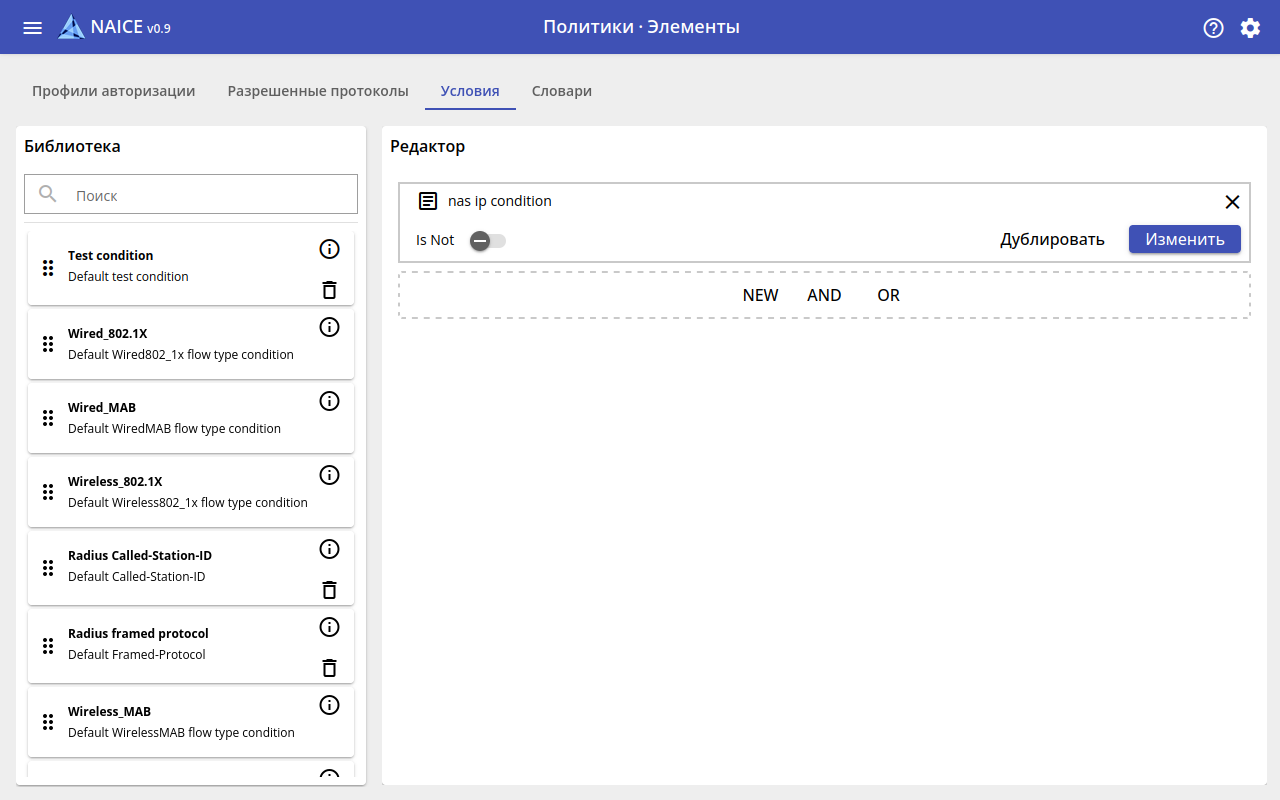
Task: Remove nas ip condition with X
Action: coord(1232,202)
